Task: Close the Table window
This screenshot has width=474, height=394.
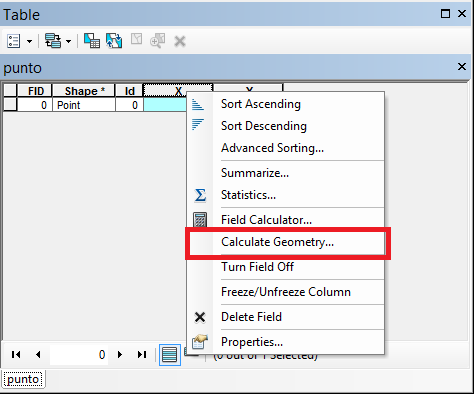Action: tap(462, 14)
